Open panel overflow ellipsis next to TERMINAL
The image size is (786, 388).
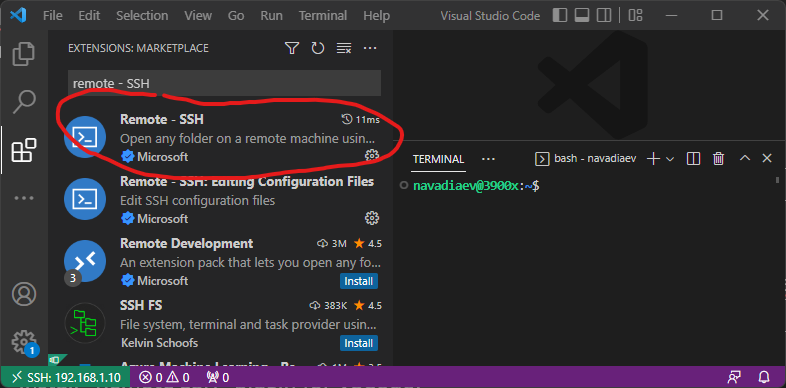pos(488,159)
